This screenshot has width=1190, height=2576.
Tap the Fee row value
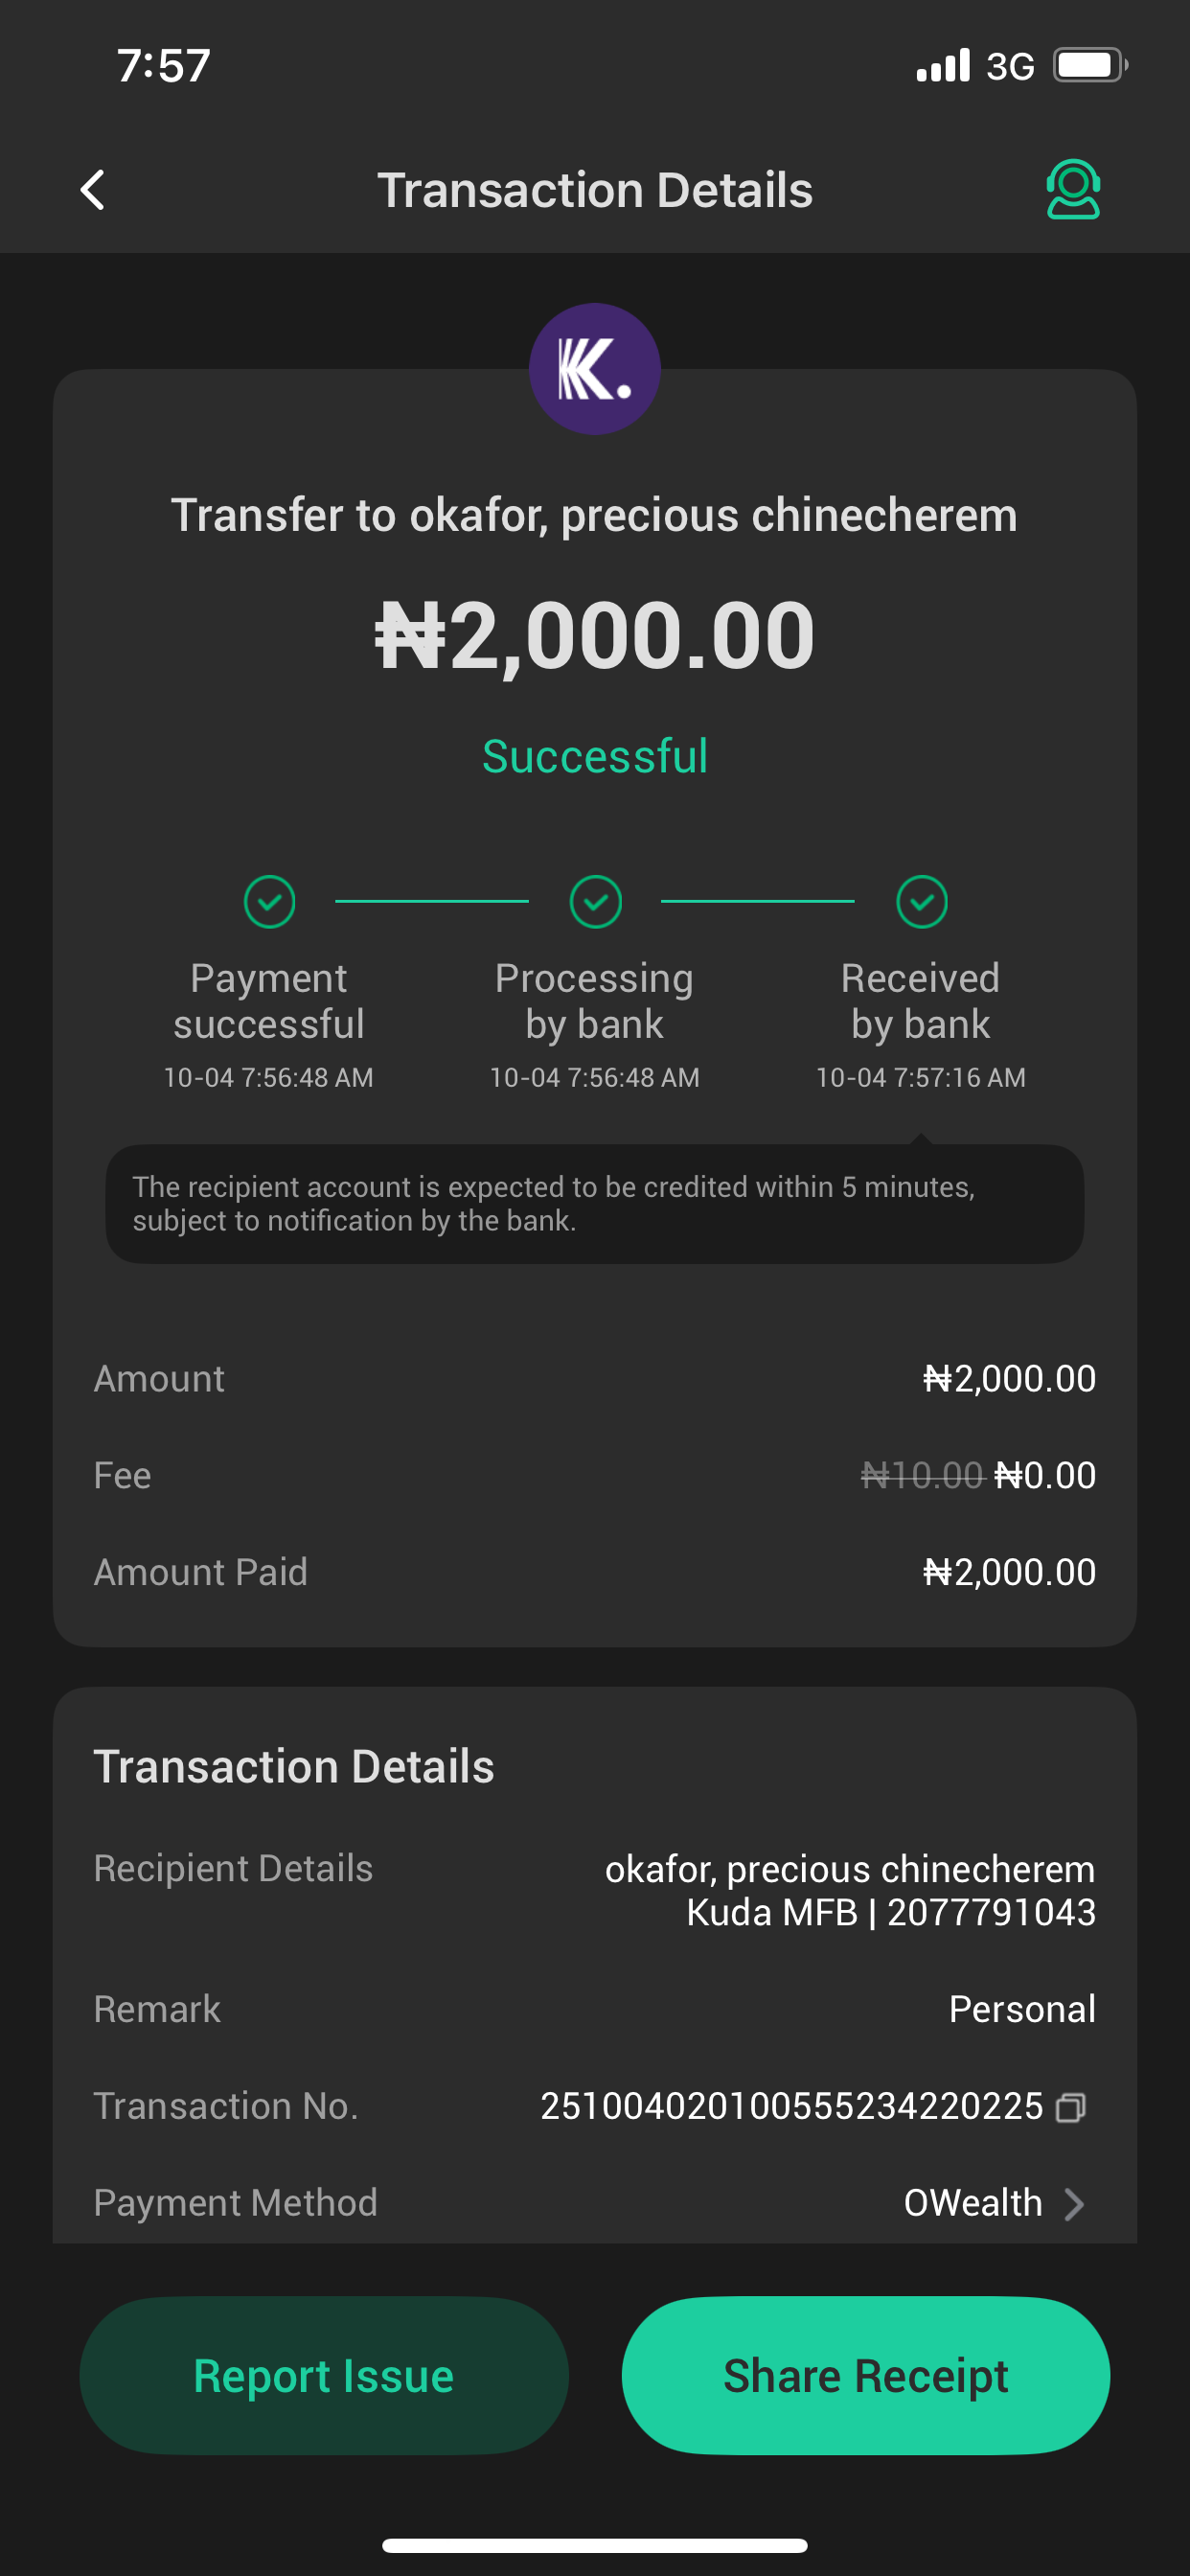[x=978, y=1475]
